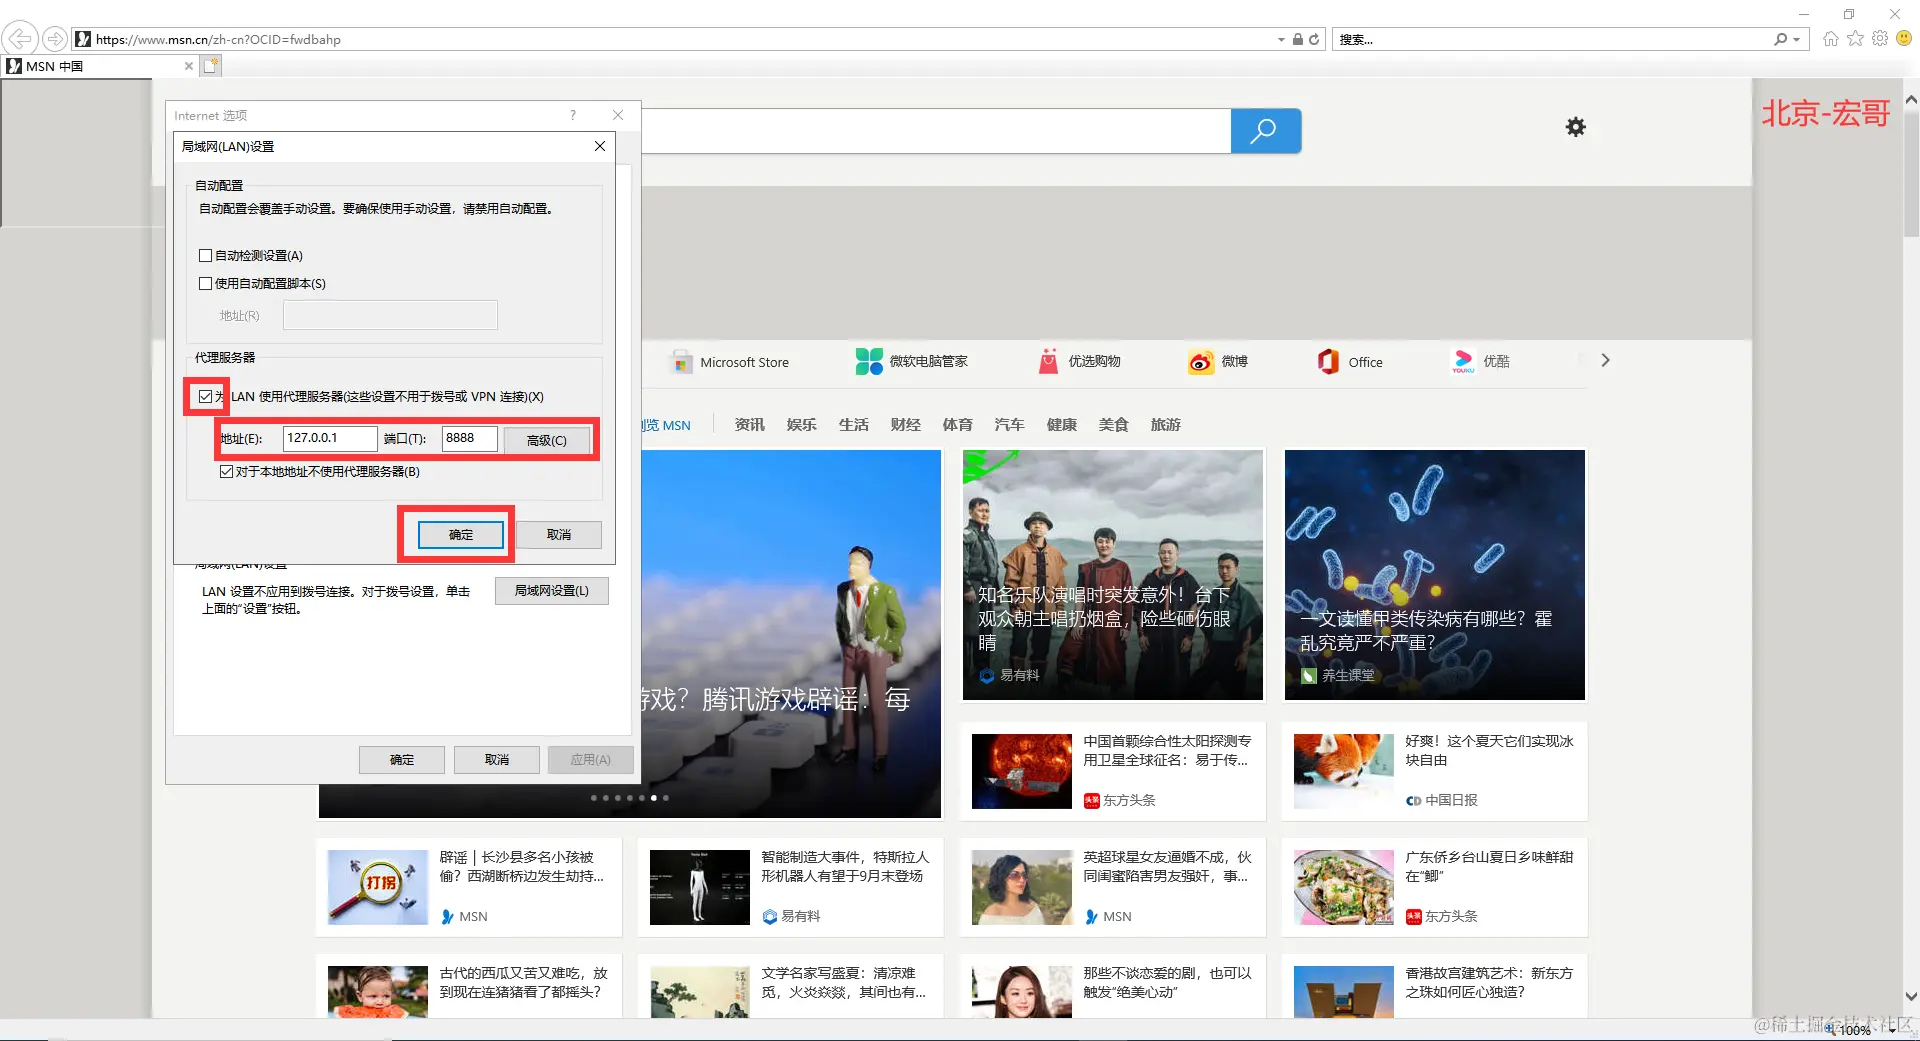
Task: Click the smiley feedback icon
Action: (x=1904, y=39)
